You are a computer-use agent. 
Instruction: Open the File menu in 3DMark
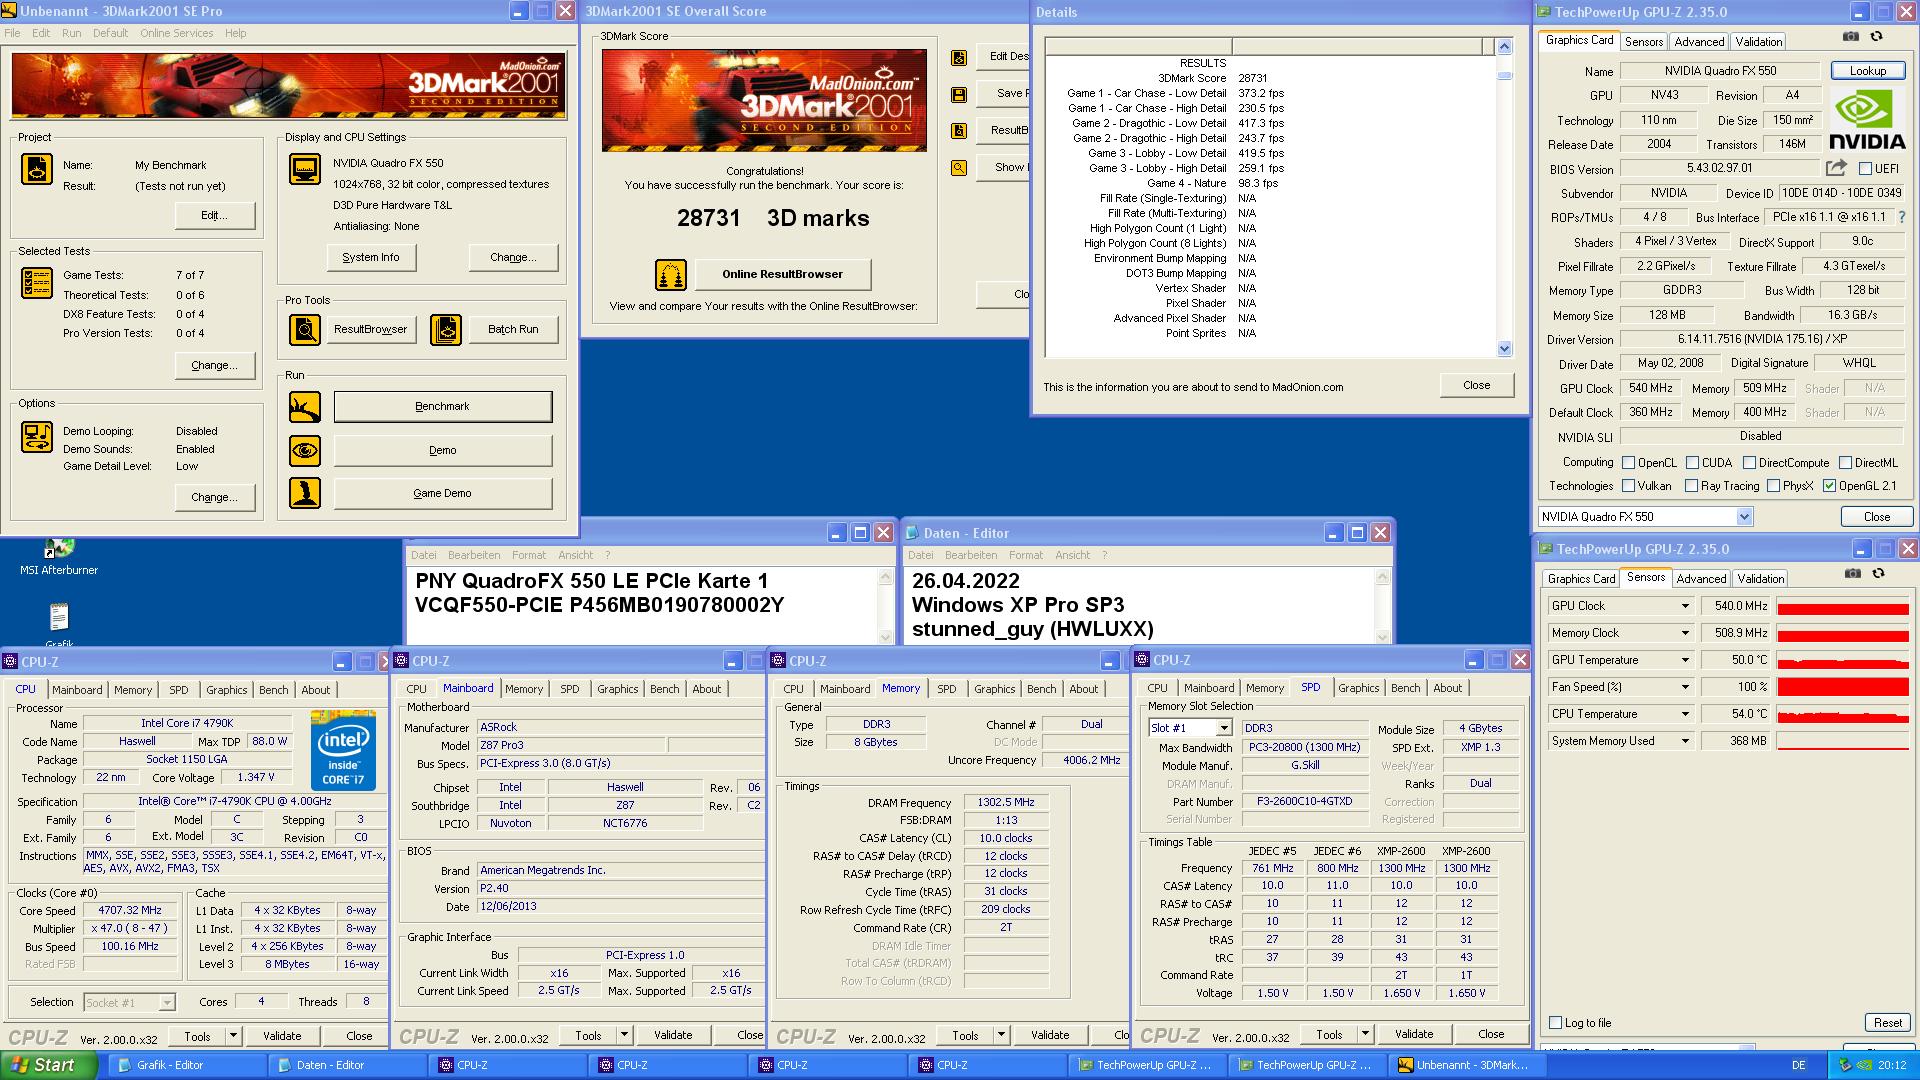(x=12, y=33)
